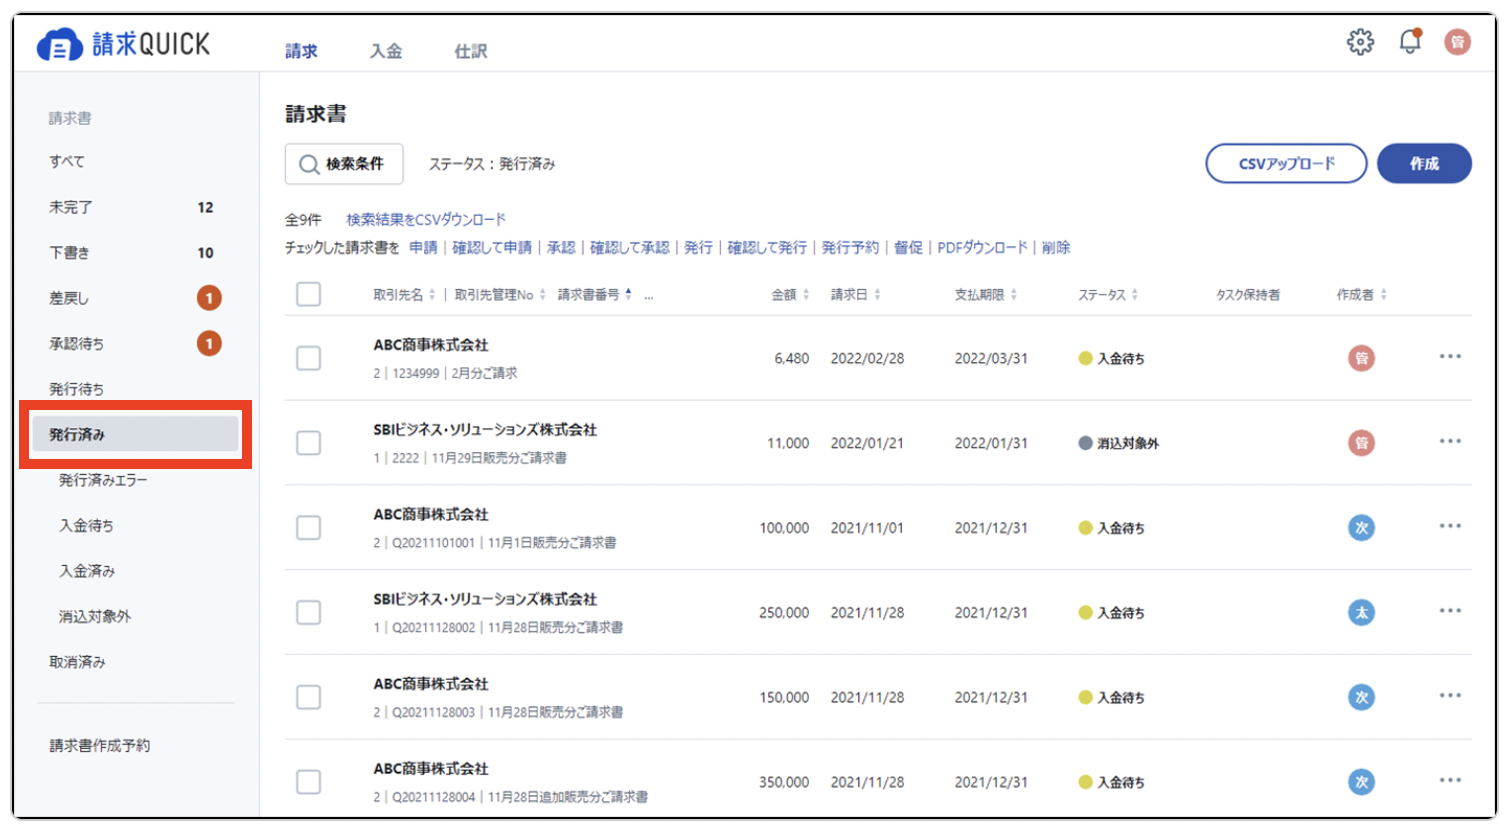Viewport: 1510px width, 834px height.
Task: Click the 承認待ち count badge
Action: point(209,344)
